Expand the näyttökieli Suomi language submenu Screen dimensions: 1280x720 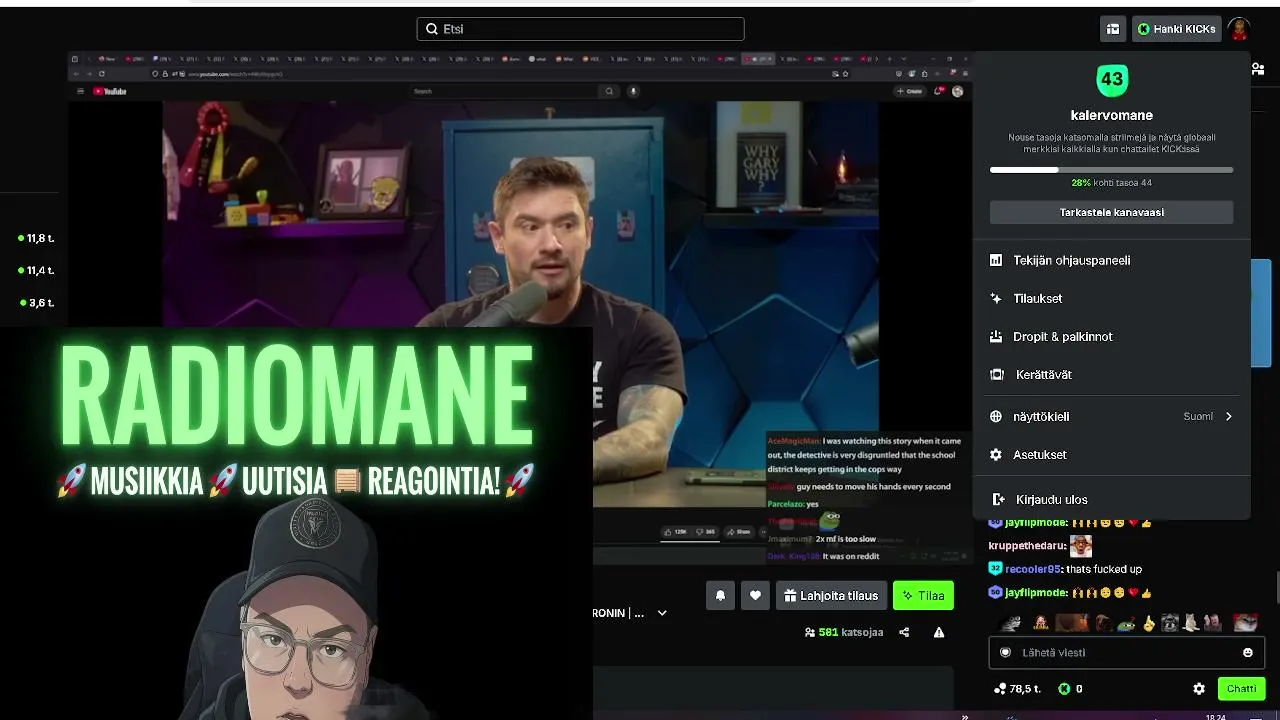coord(1111,416)
